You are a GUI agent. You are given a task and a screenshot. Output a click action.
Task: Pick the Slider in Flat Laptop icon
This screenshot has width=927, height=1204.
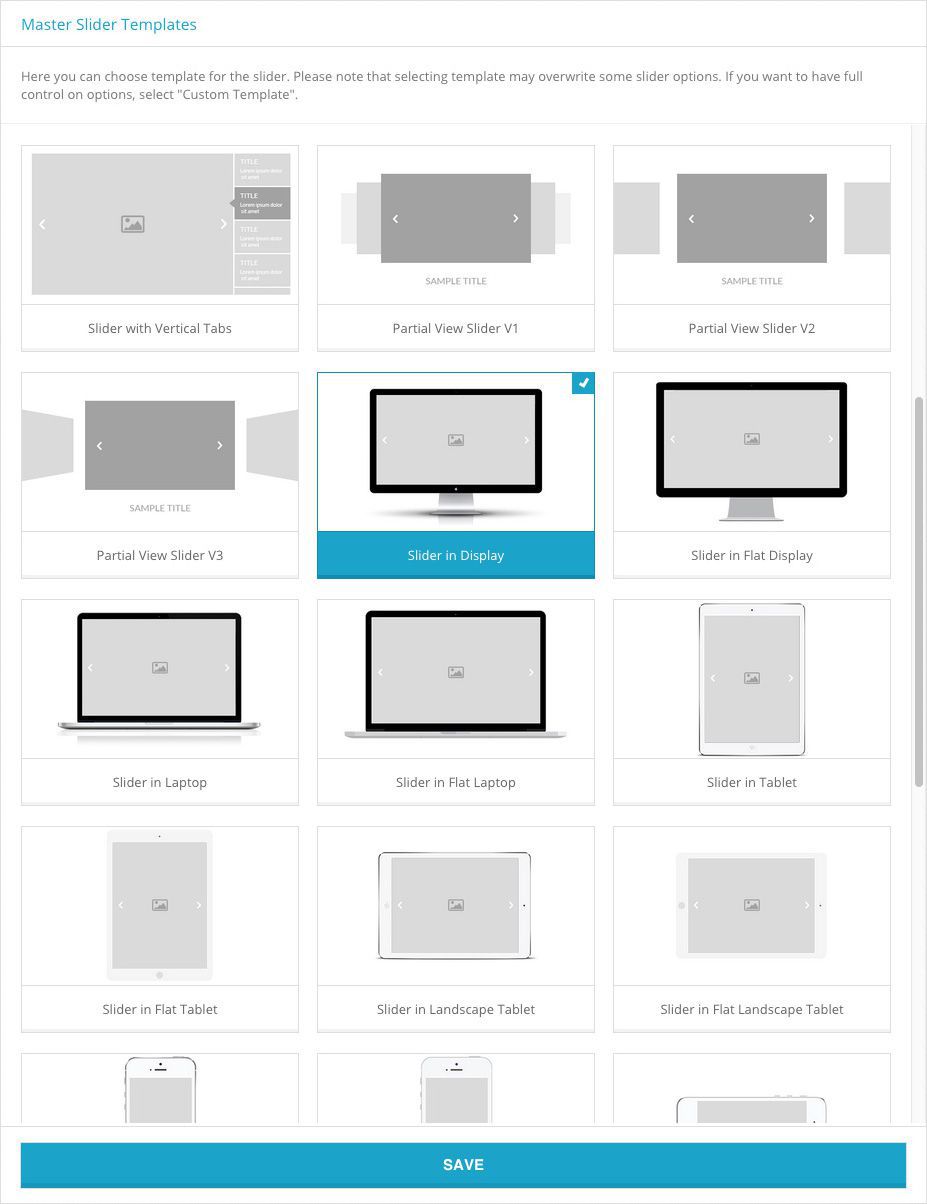455,673
